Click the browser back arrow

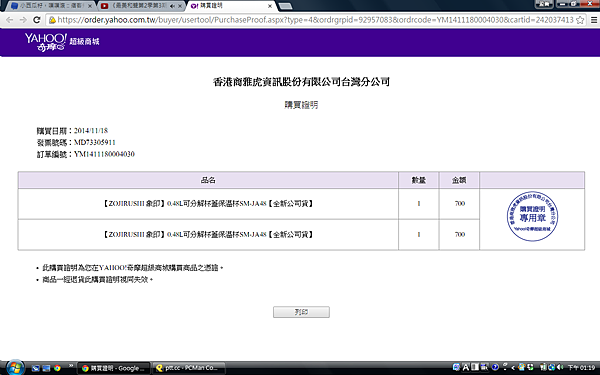pyautogui.click(x=10, y=20)
